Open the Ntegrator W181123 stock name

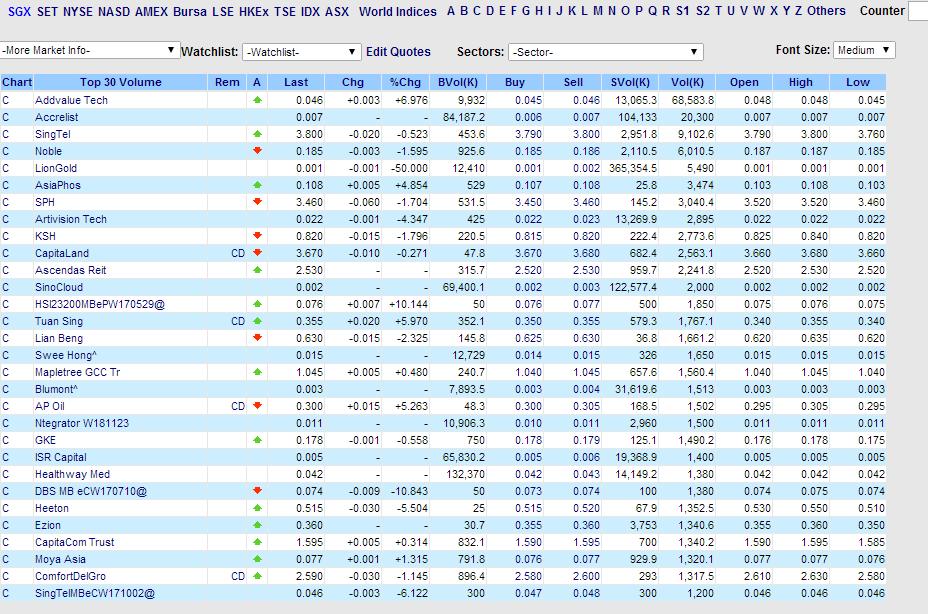point(82,423)
